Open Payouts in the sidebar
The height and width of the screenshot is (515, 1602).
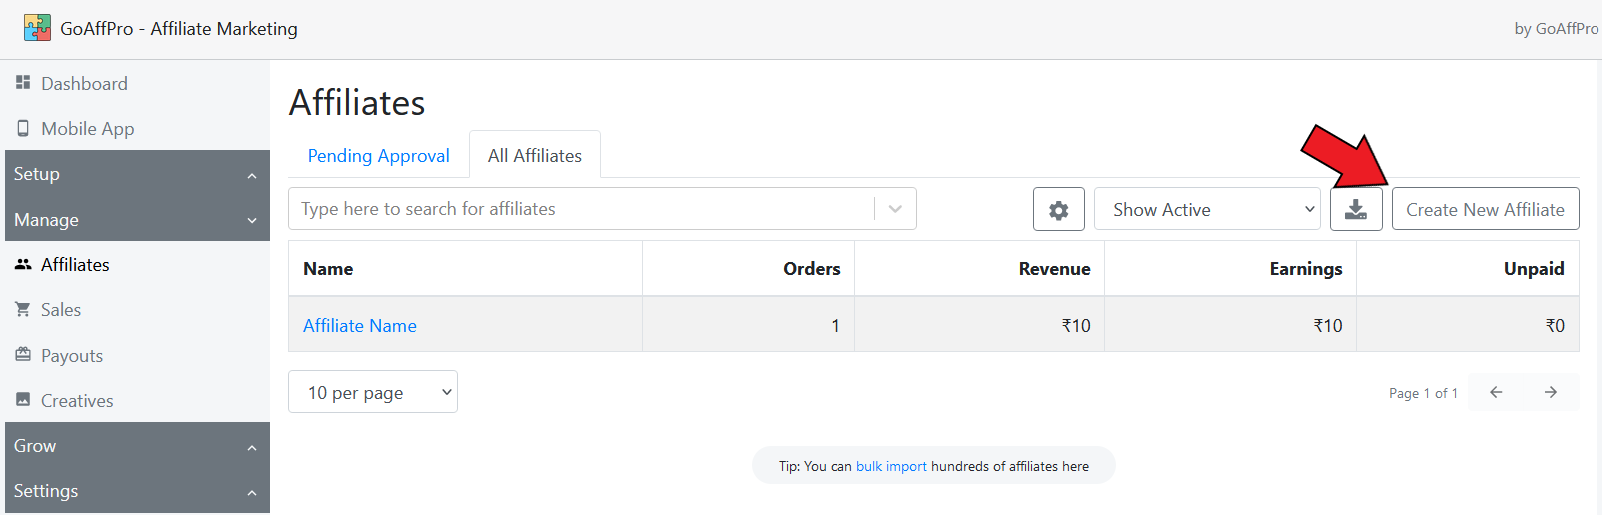(x=72, y=356)
